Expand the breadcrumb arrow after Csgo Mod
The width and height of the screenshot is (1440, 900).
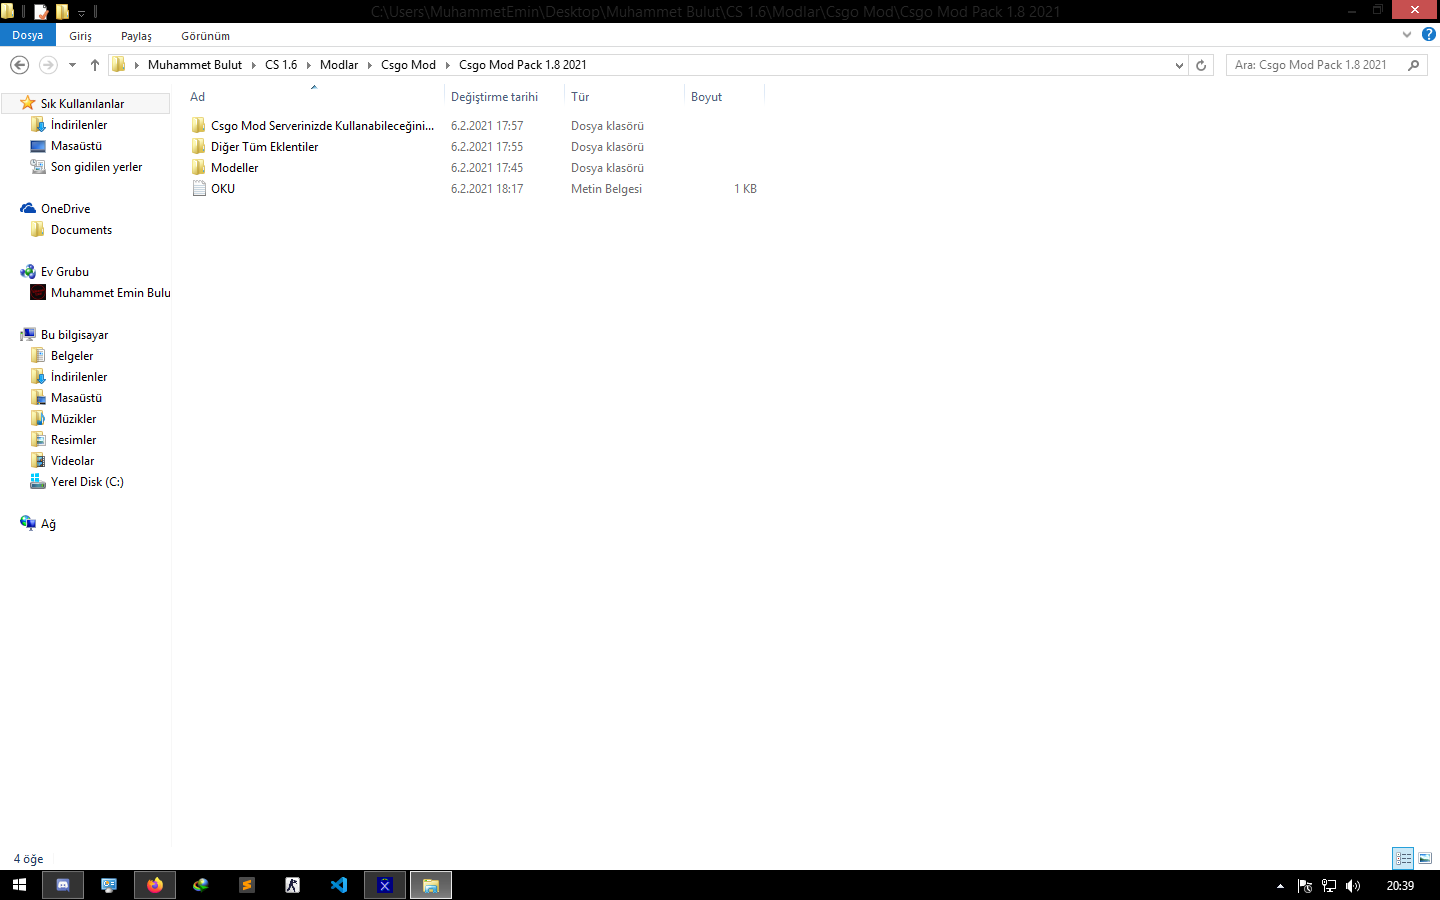[x=447, y=65]
